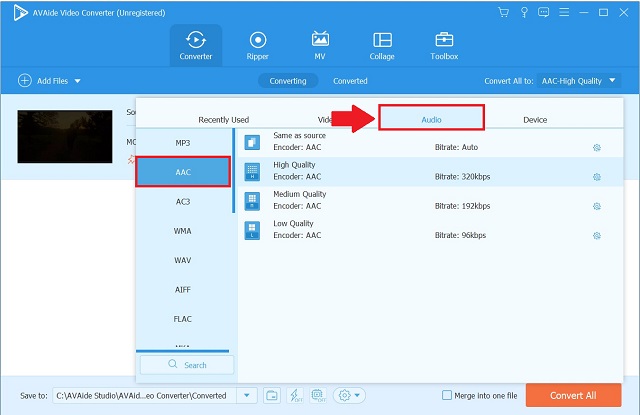Screen dimensions: 640x415
Task: Select the Low Quality preset text
Action: pos(293,224)
